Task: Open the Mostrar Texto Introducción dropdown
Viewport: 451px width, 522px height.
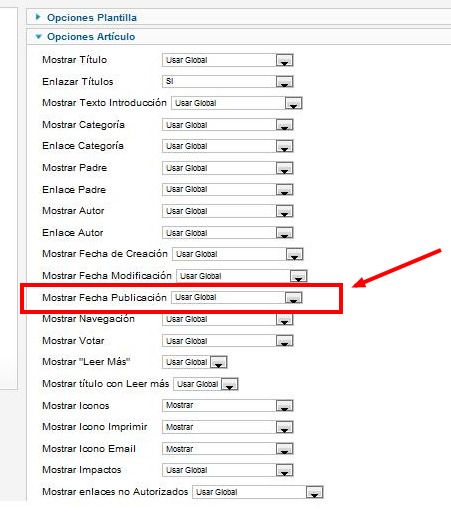Action: 237,103
